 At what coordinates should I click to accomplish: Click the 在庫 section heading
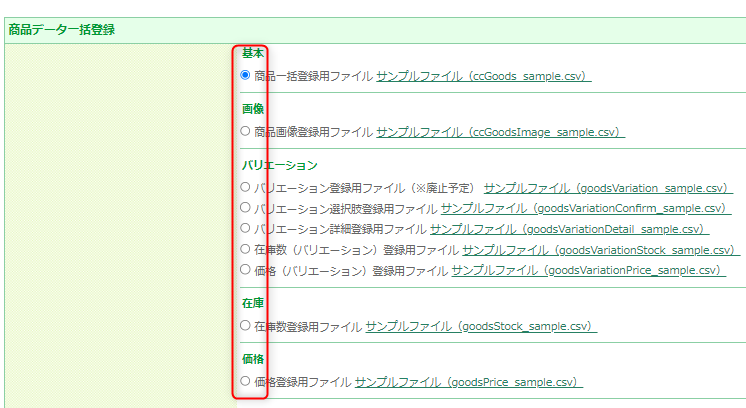(253, 303)
